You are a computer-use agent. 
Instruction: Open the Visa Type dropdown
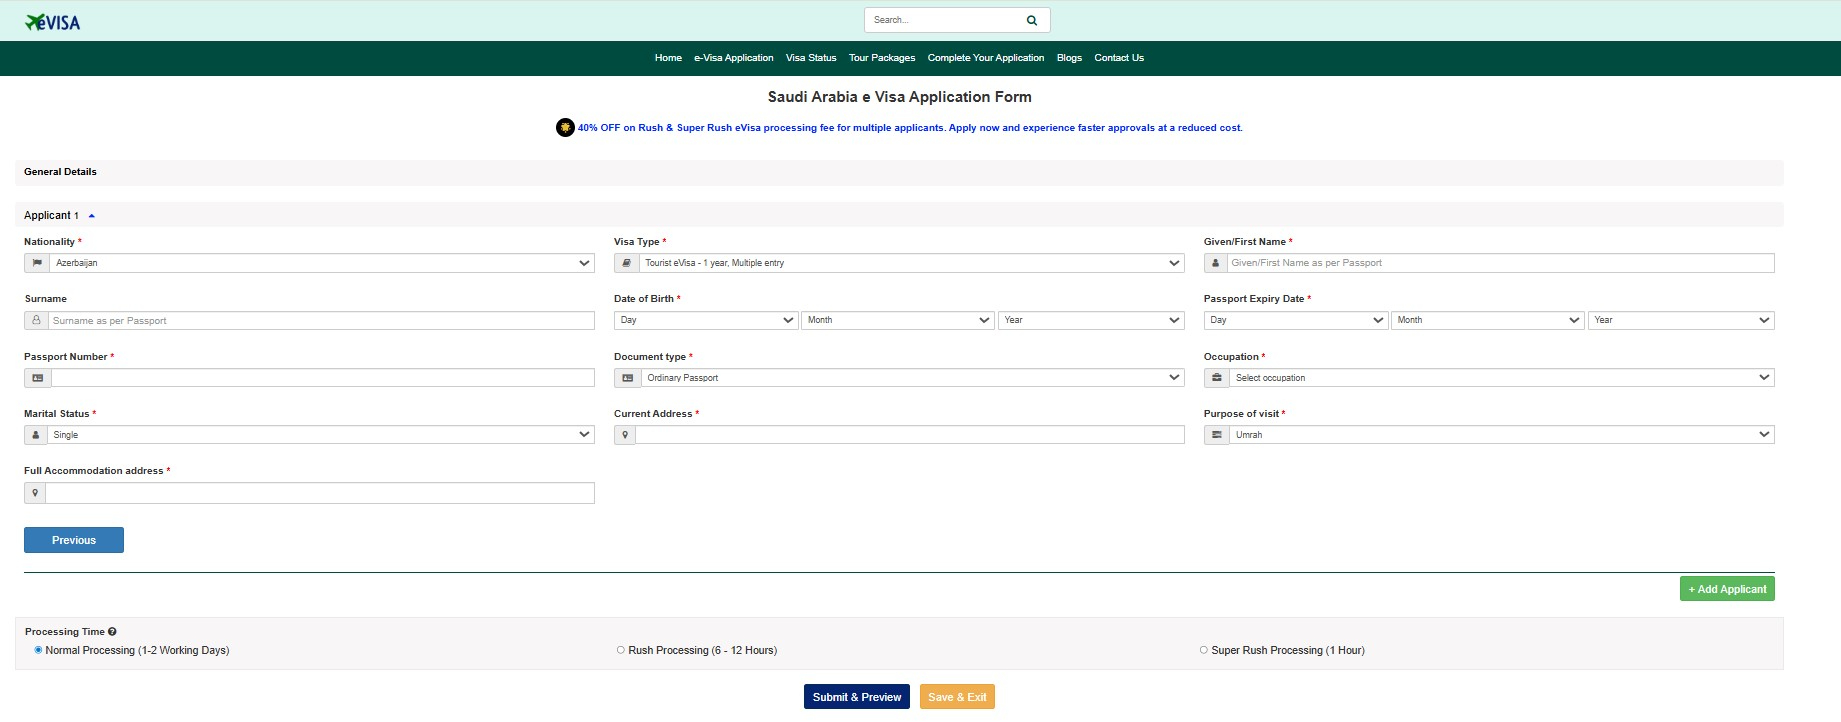911,263
